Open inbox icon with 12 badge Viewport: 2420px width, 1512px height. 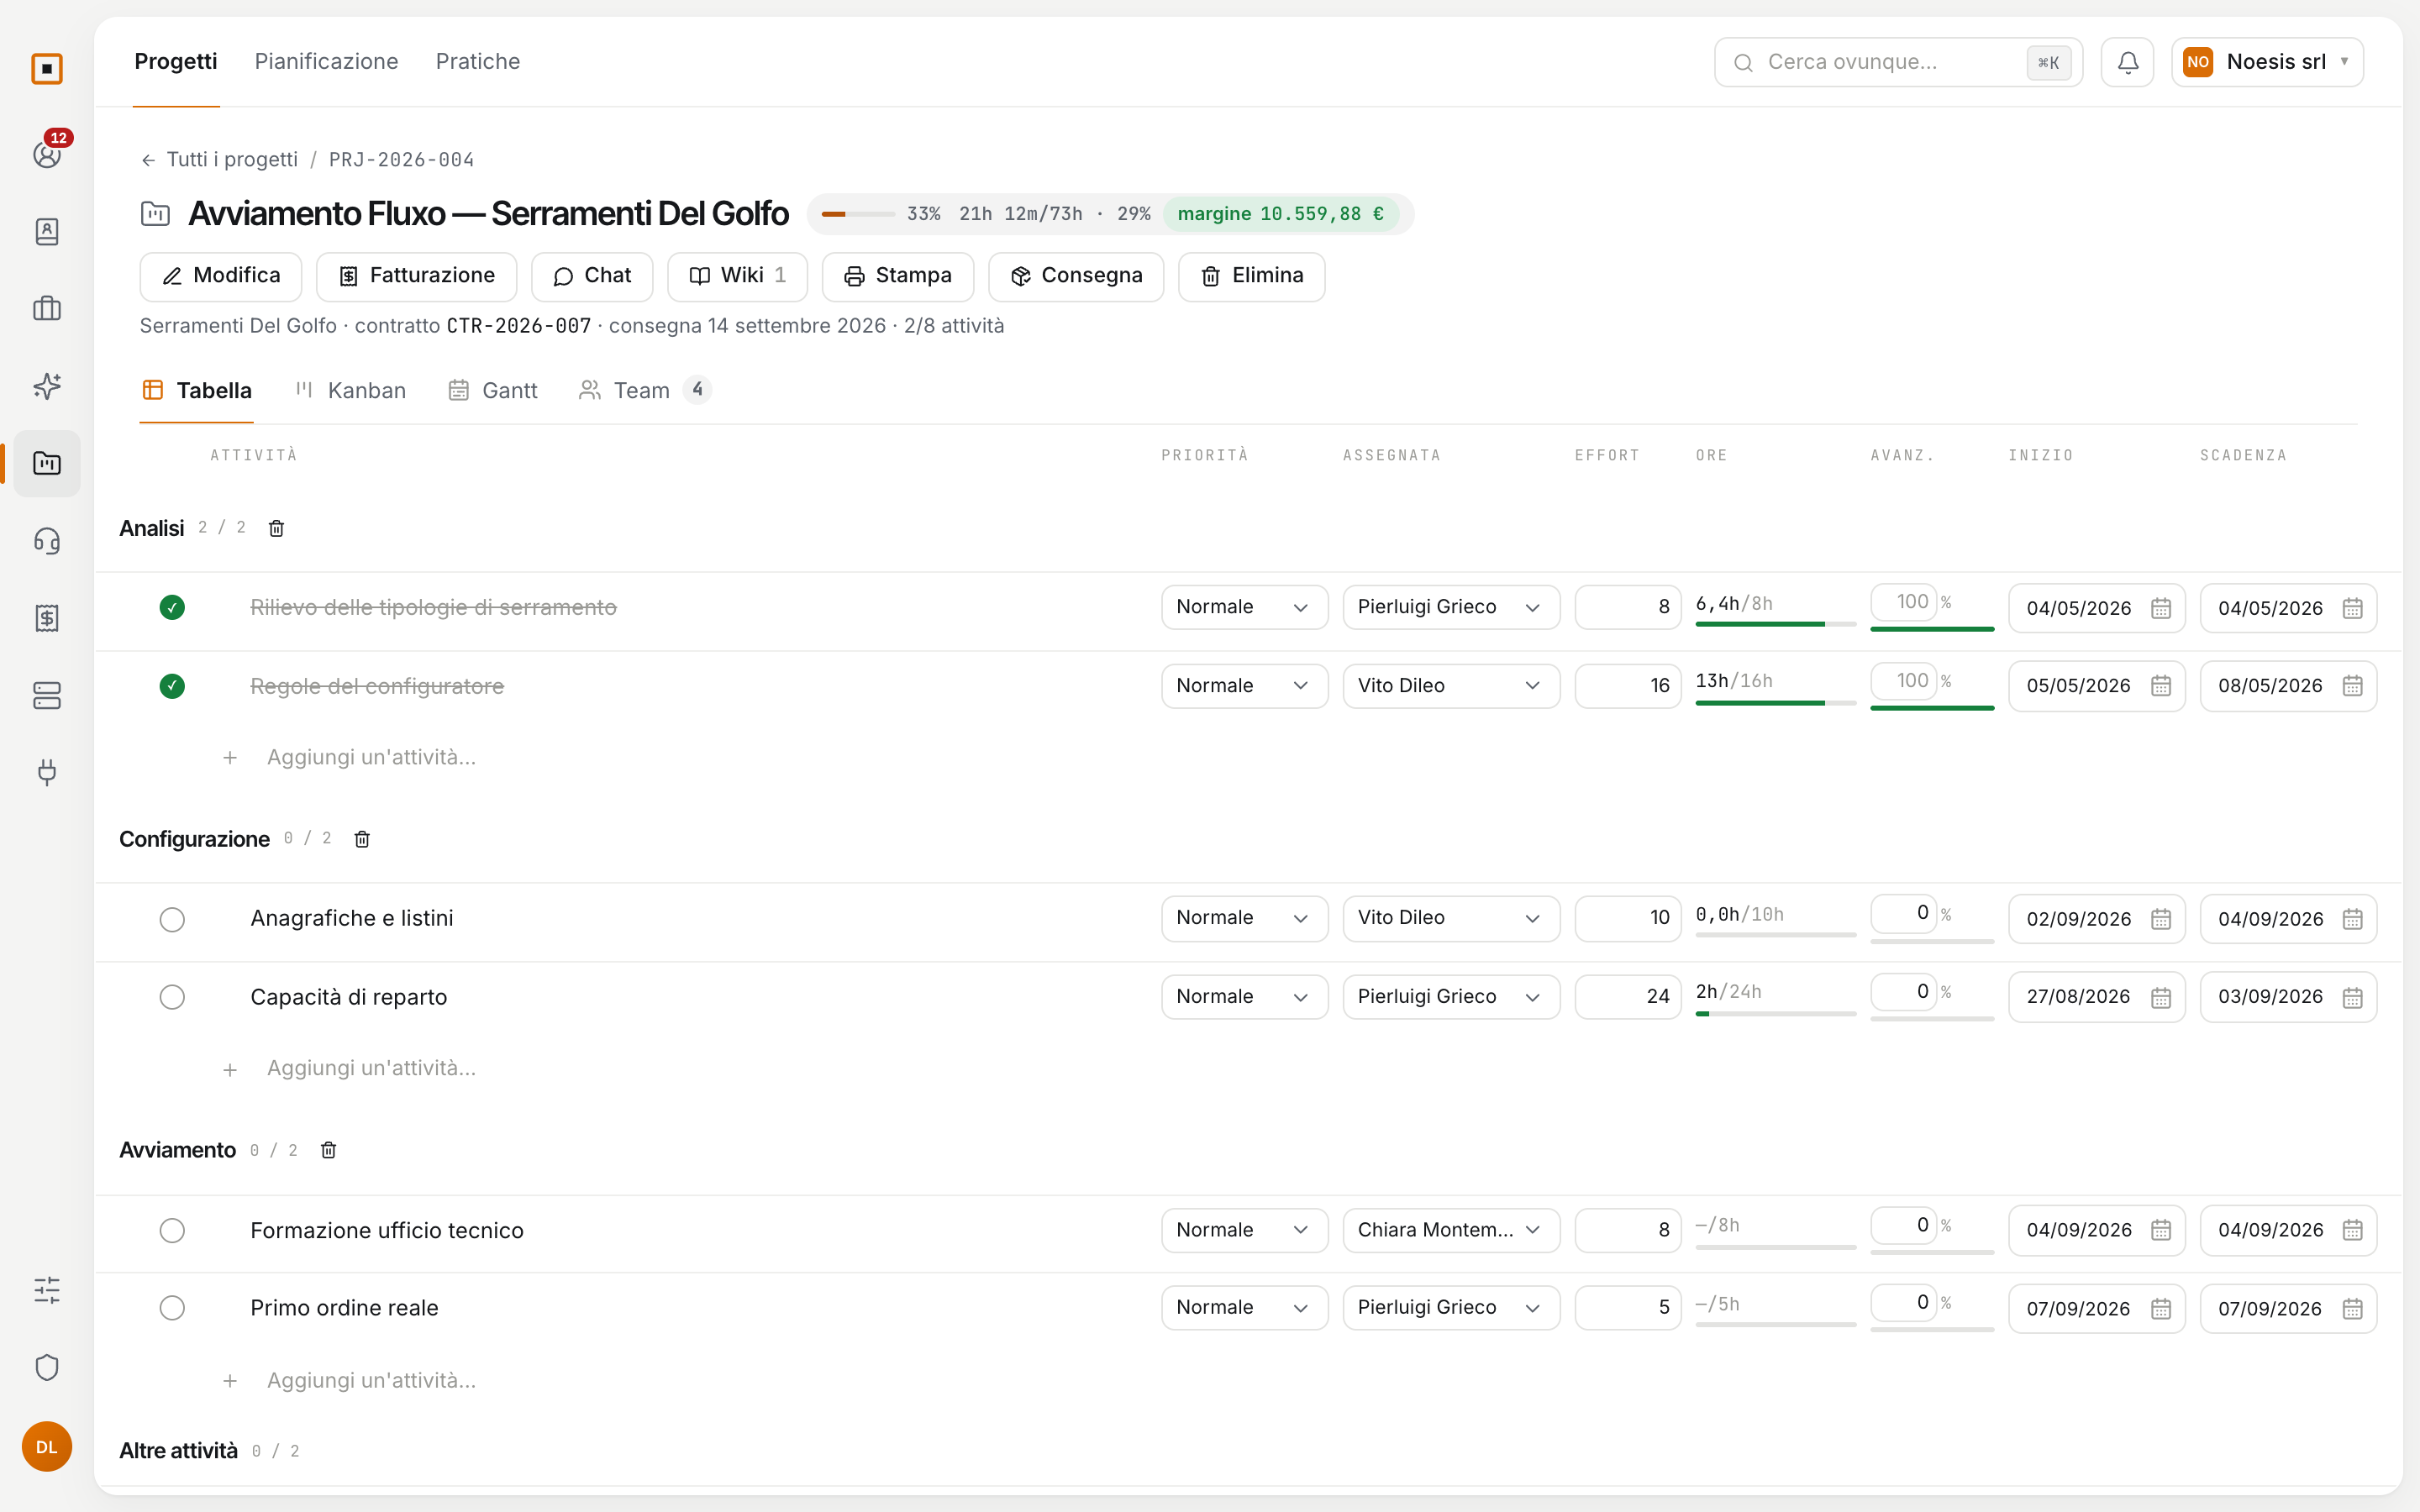[47, 152]
